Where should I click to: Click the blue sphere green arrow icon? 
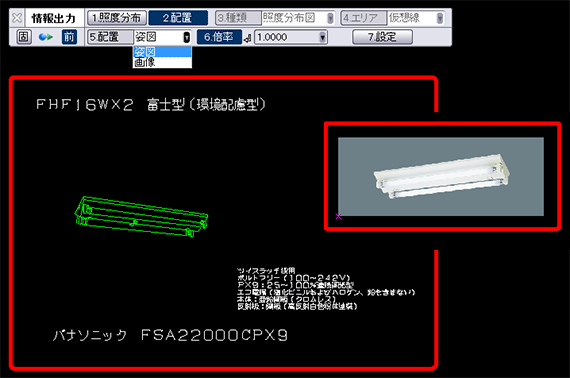tap(46, 37)
